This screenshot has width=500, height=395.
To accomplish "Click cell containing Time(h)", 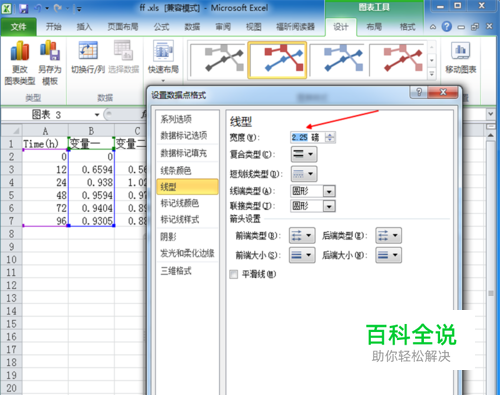I will 45,144.
